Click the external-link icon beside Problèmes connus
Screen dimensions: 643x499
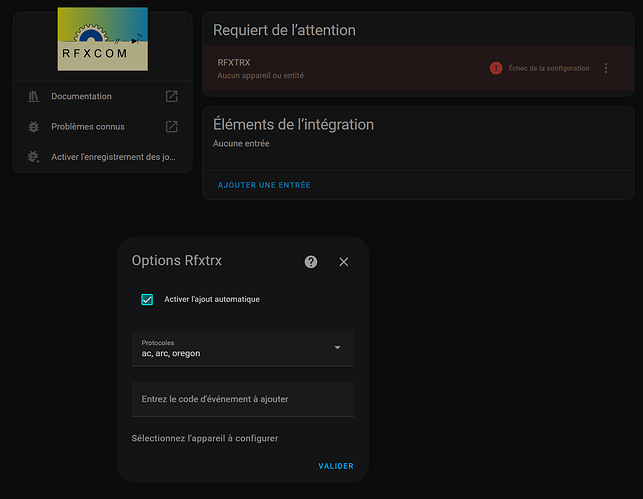click(x=171, y=127)
